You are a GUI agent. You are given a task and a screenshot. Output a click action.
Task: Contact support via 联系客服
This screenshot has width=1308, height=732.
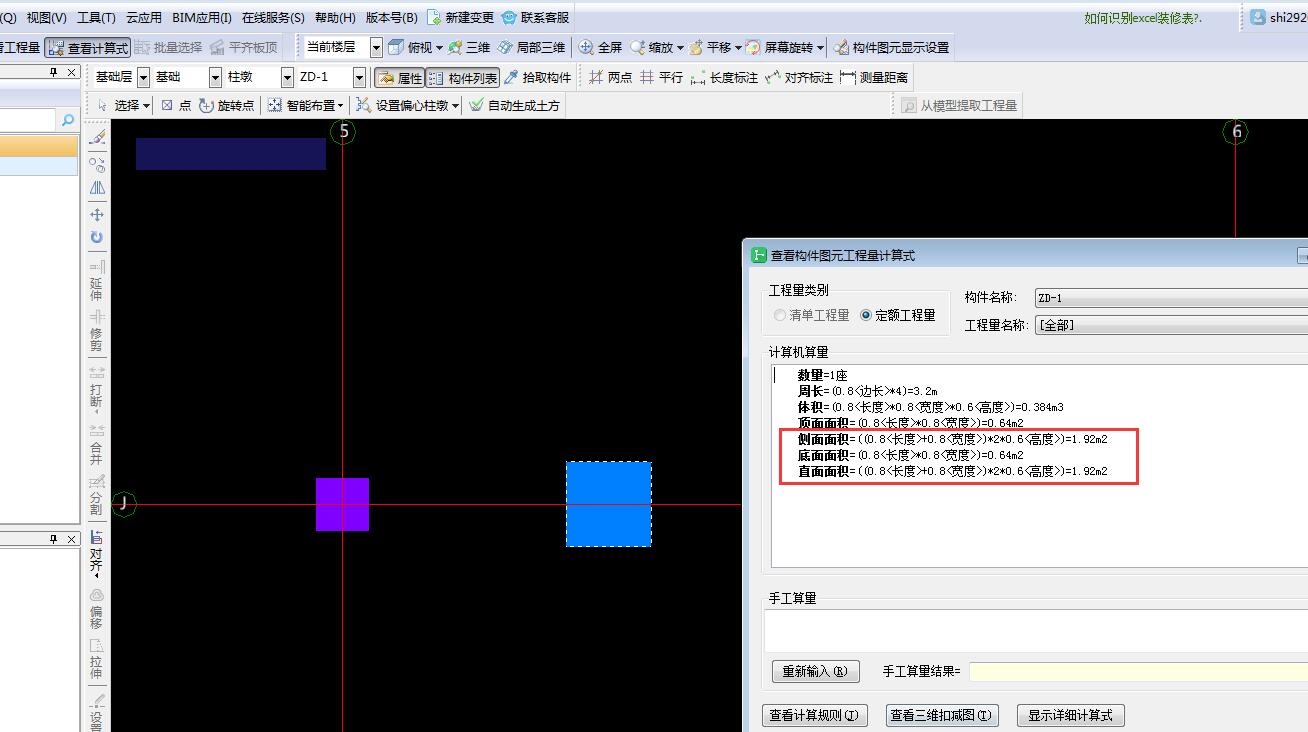click(x=536, y=18)
